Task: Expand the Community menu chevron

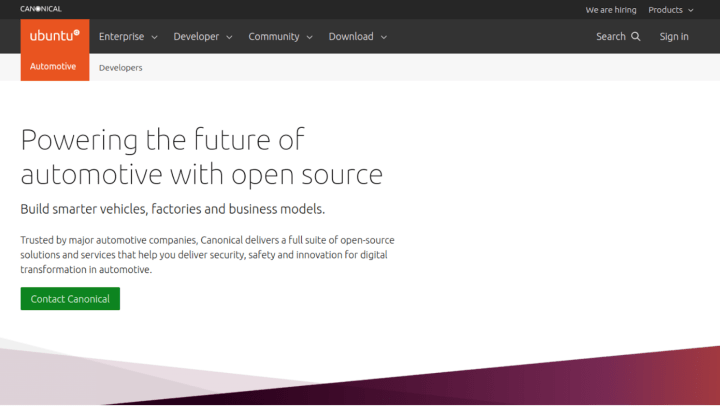Action: tap(309, 37)
